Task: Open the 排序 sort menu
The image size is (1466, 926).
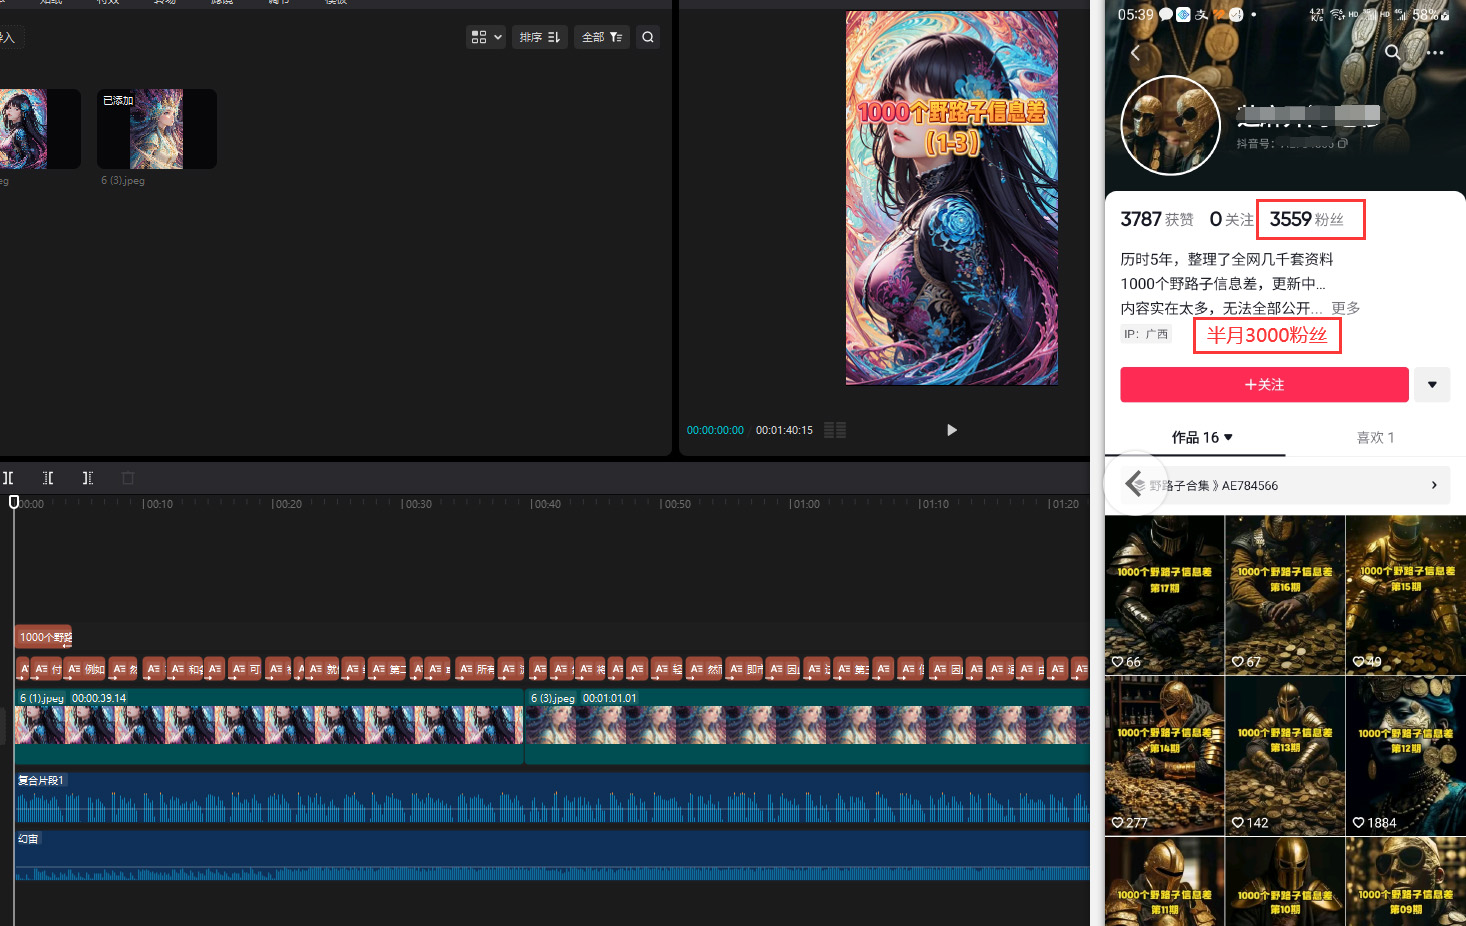Action: point(540,37)
